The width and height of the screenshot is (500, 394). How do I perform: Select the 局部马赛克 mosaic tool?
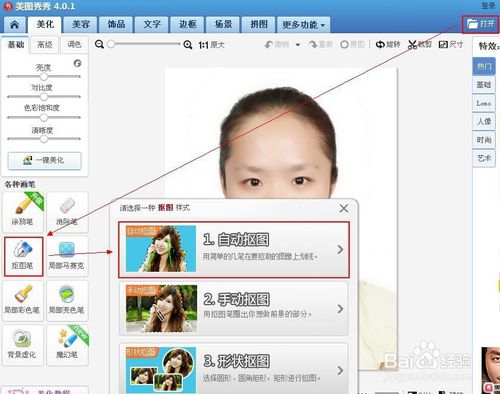click(67, 256)
